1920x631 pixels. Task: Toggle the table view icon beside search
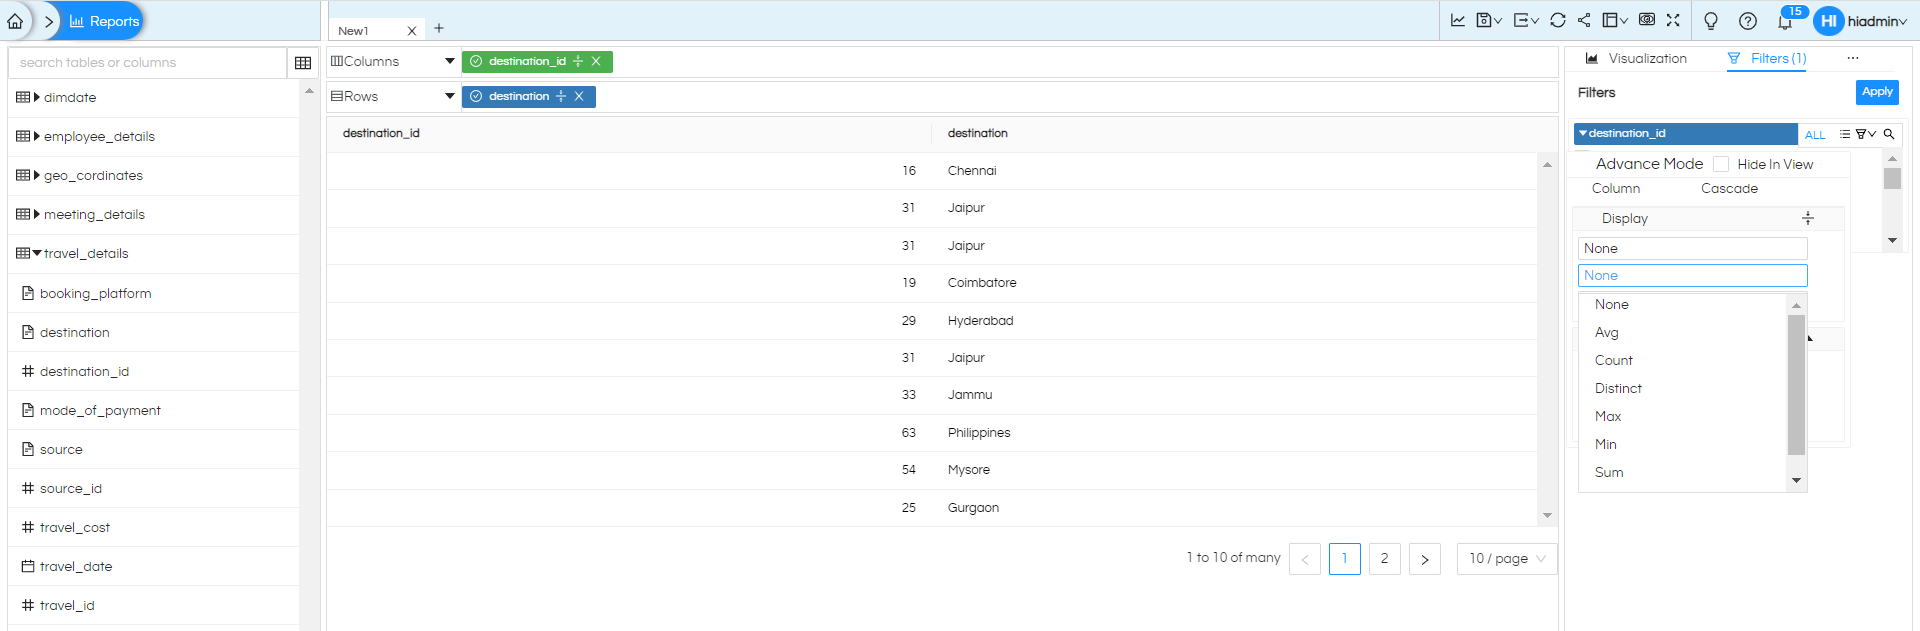click(x=303, y=63)
